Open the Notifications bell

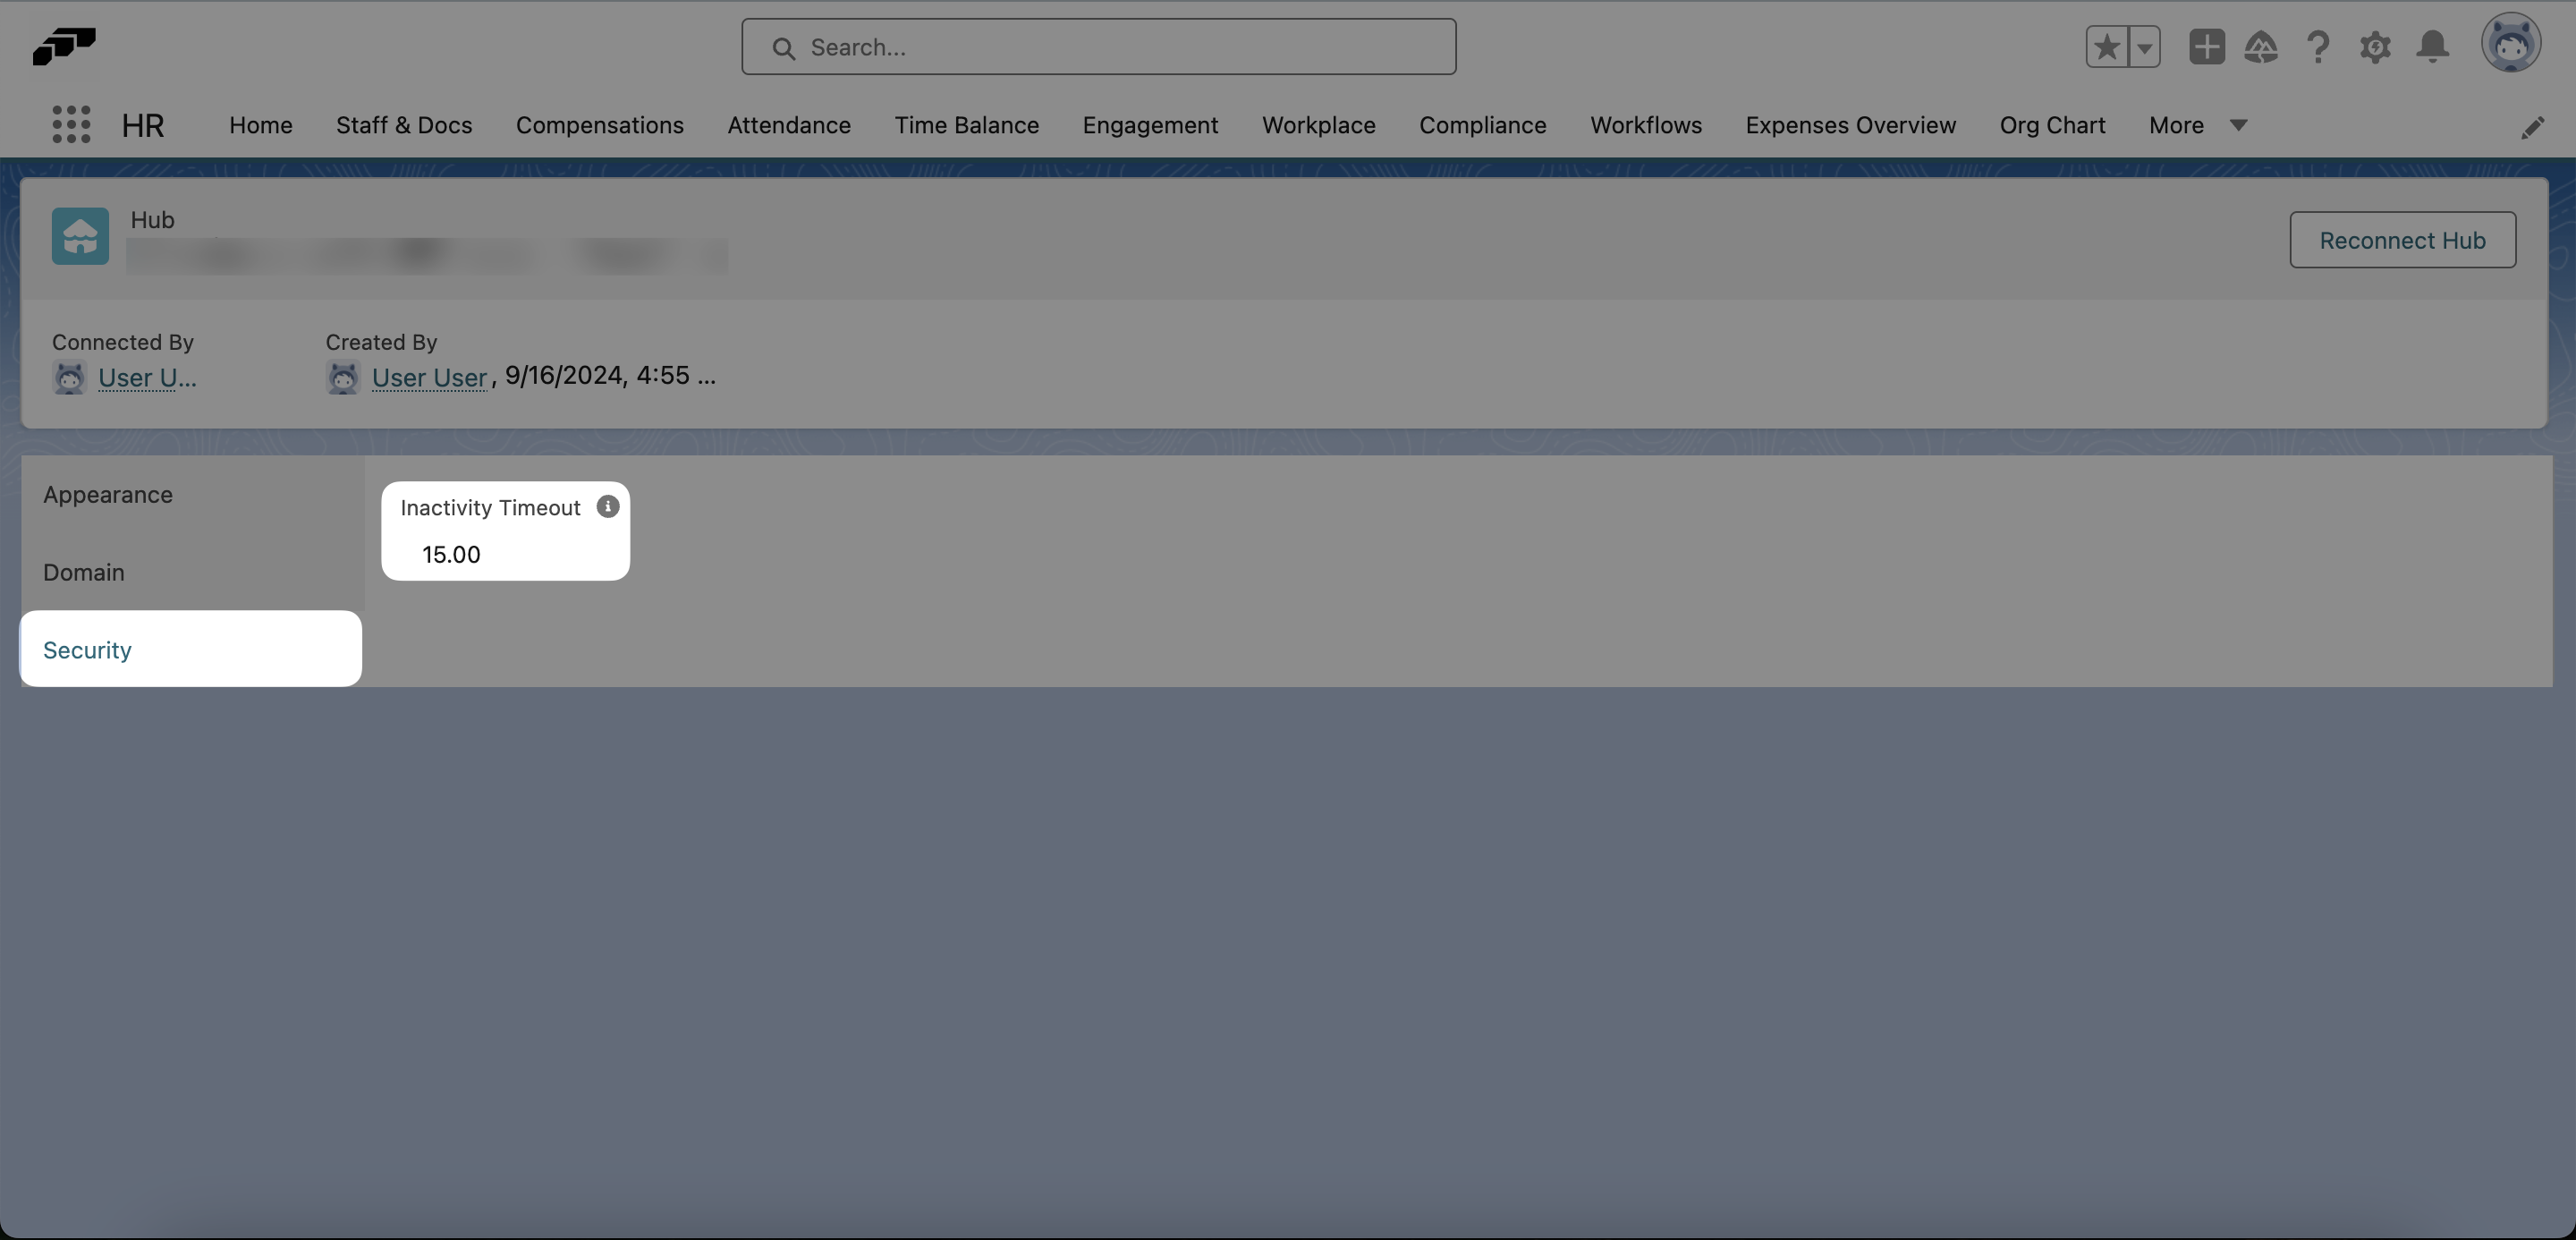(2433, 47)
